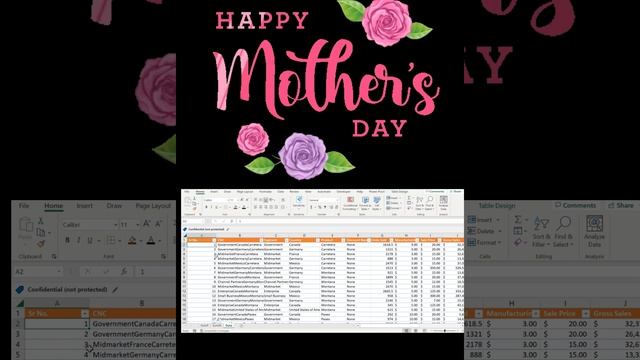The width and height of the screenshot is (640, 360).
Task: Toggle Italic in background Excel ribbon
Action: click(78, 240)
